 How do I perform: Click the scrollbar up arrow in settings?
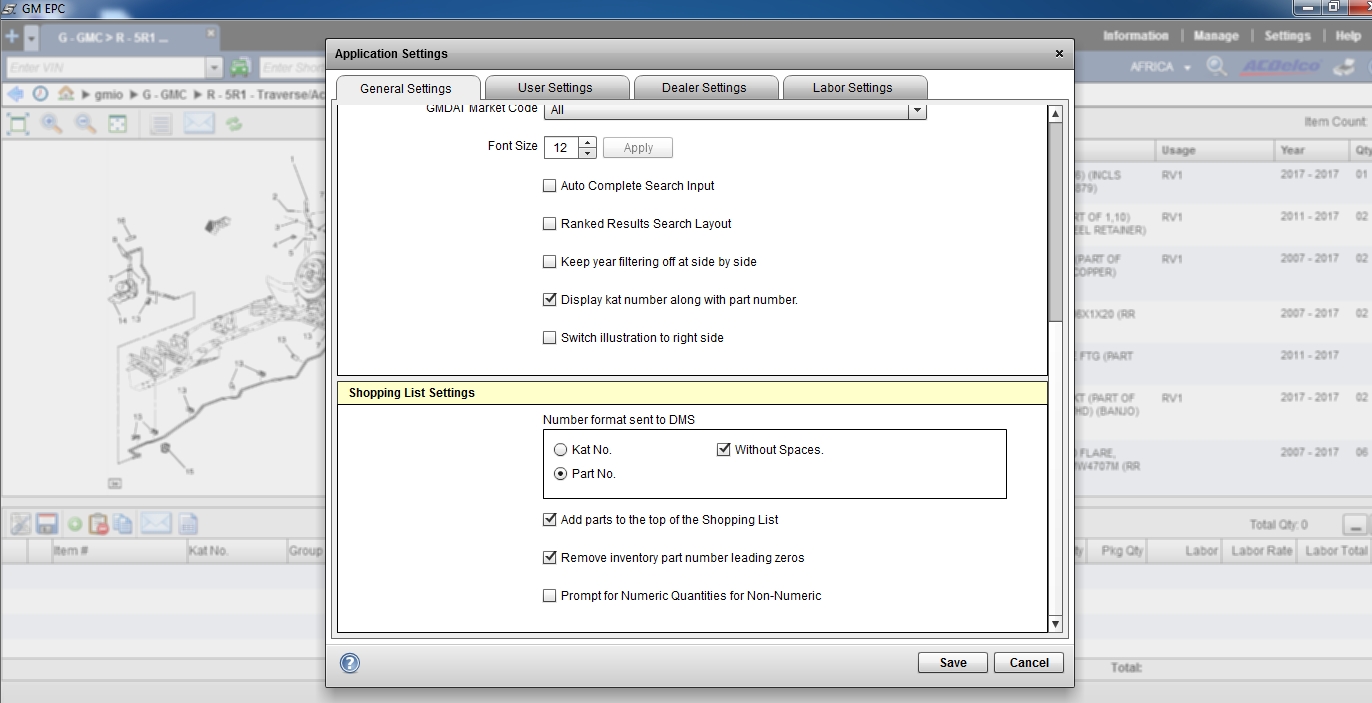[1055, 114]
